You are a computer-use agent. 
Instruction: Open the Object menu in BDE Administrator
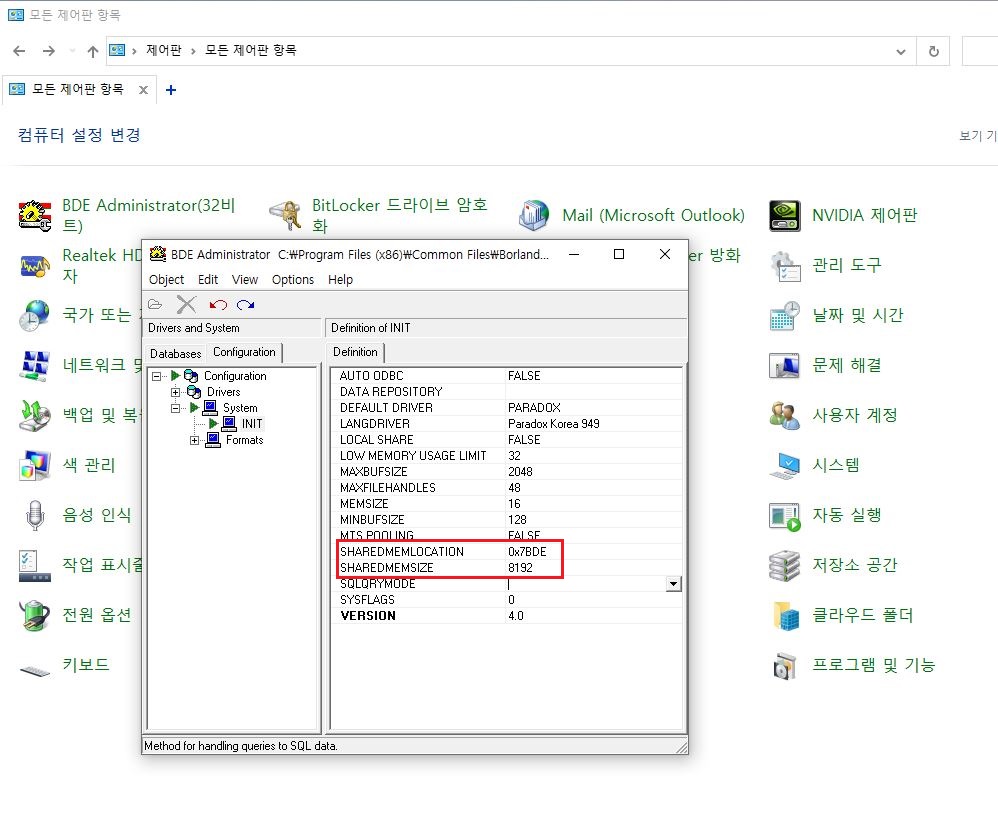pyautogui.click(x=166, y=280)
